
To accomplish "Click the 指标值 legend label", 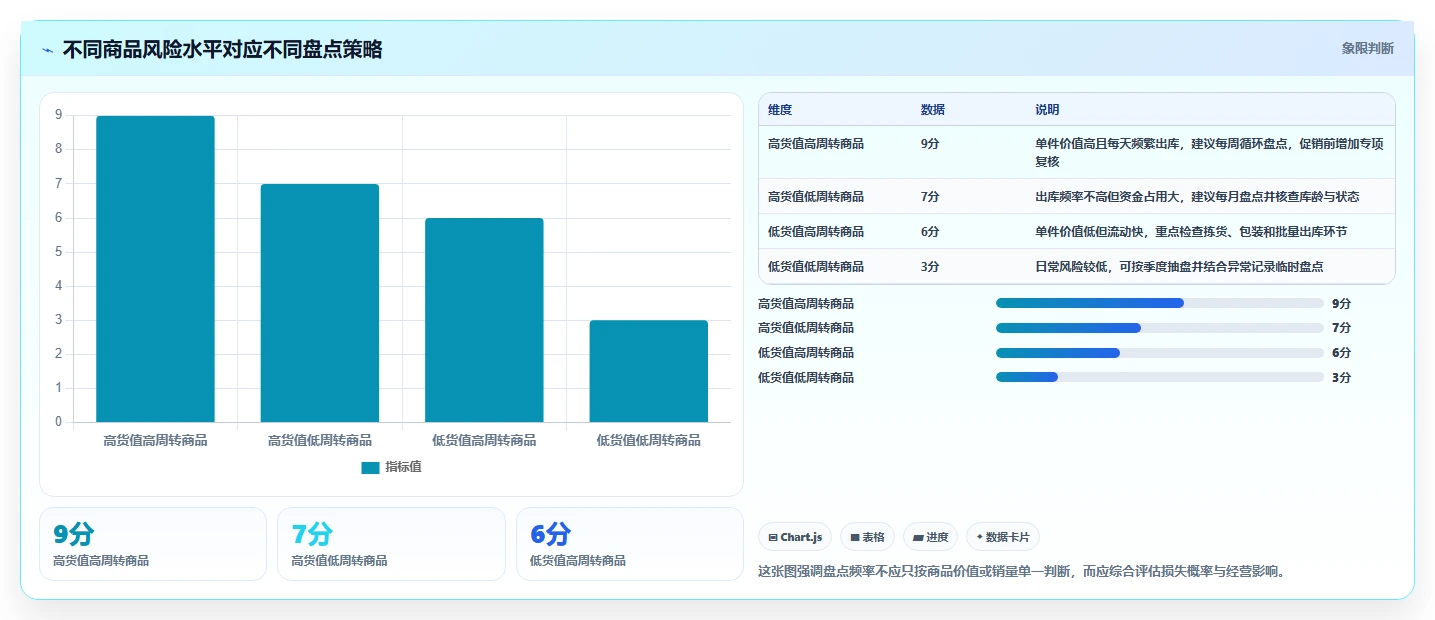I will (404, 467).
